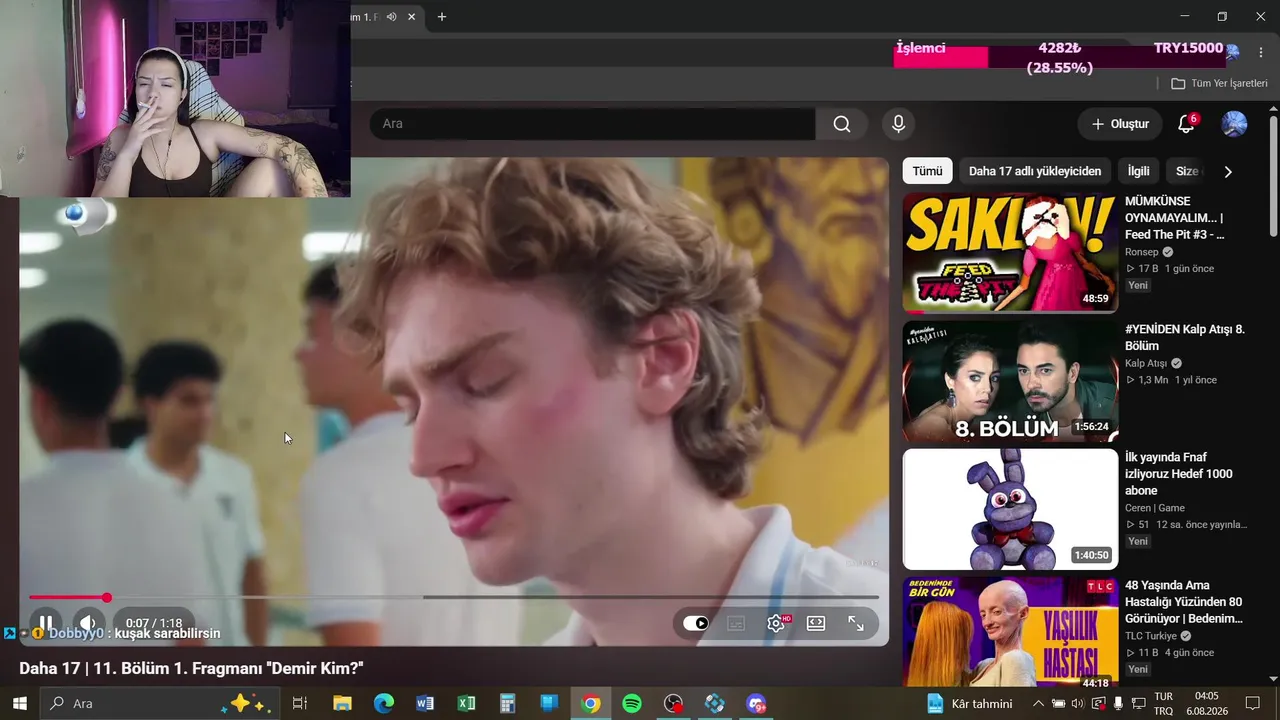Screen dimensions: 1280x720
Task: Open the YouTube account avatar menu
Action: coord(1234,124)
